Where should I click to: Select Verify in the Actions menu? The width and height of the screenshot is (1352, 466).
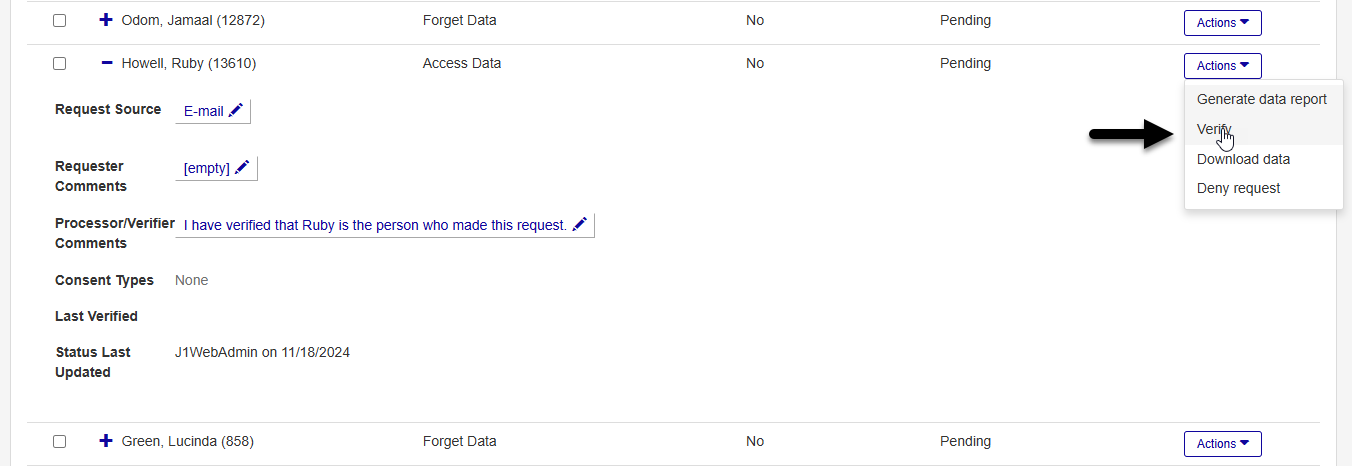point(1213,129)
